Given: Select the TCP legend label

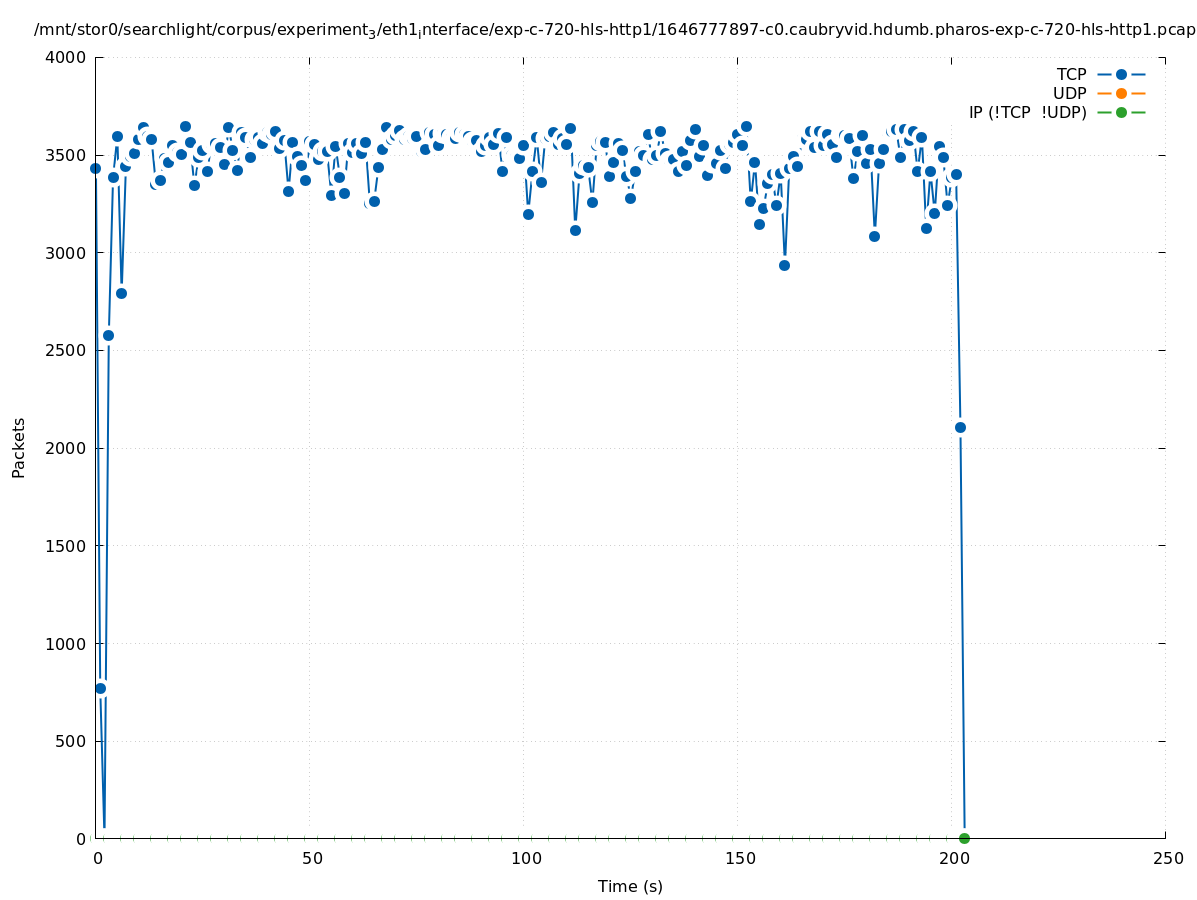Looking at the screenshot, I should [x=1071, y=74].
